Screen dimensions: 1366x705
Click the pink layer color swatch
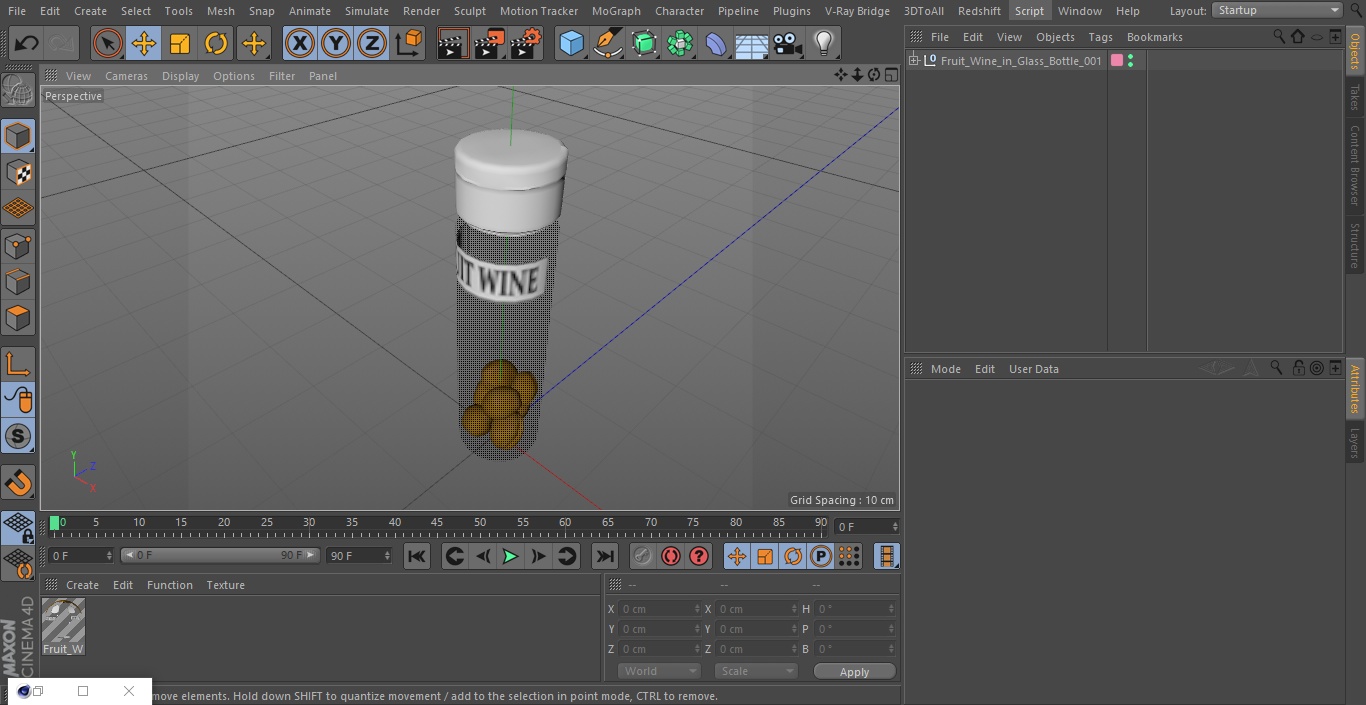pos(1117,61)
